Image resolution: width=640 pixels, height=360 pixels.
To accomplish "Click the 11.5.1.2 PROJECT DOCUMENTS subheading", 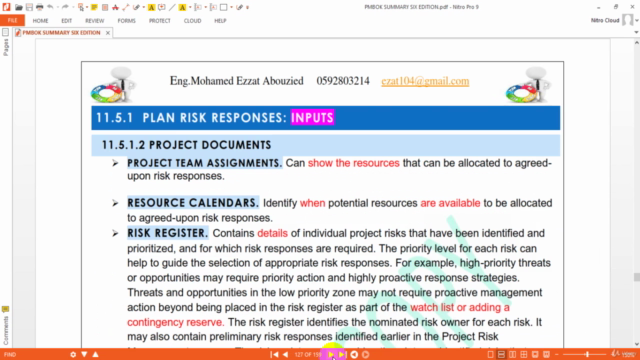I will point(186,145).
